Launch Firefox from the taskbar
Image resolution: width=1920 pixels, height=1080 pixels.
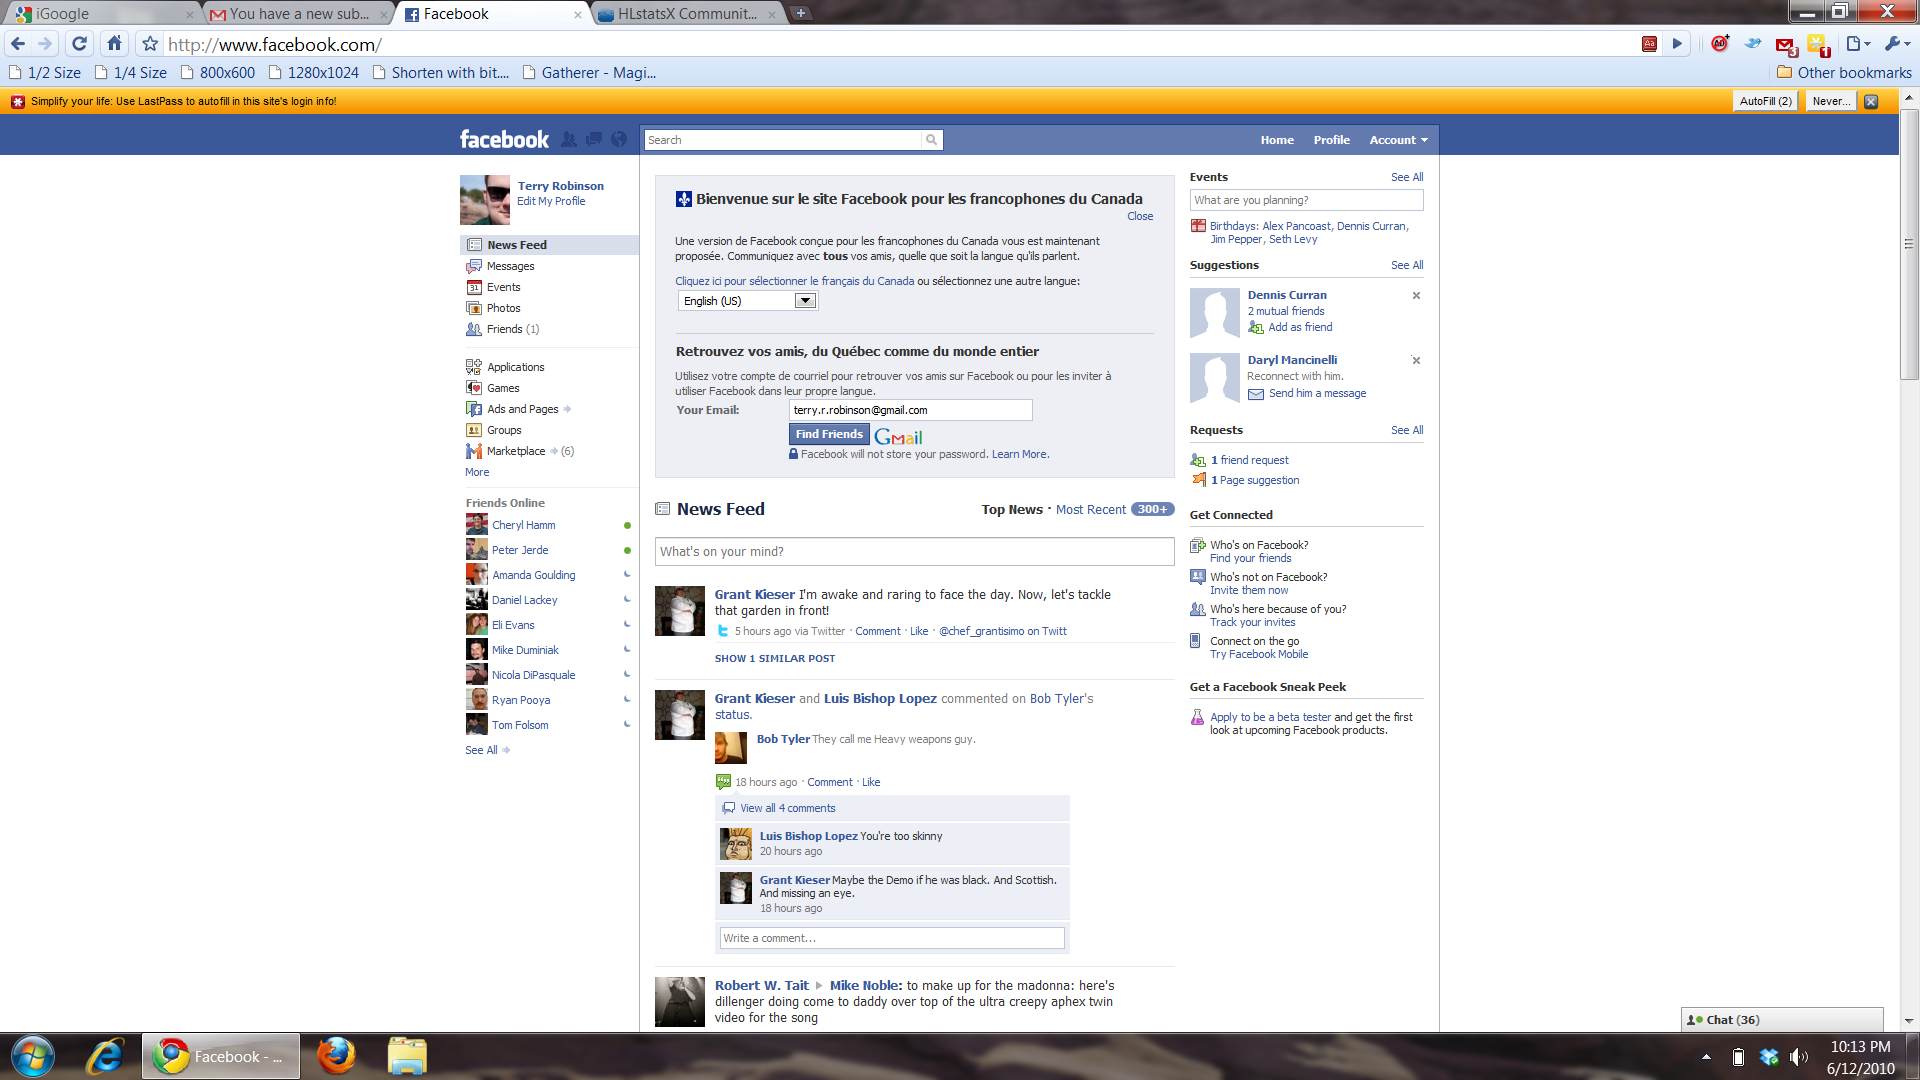pyautogui.click(x=336, y=1056)
